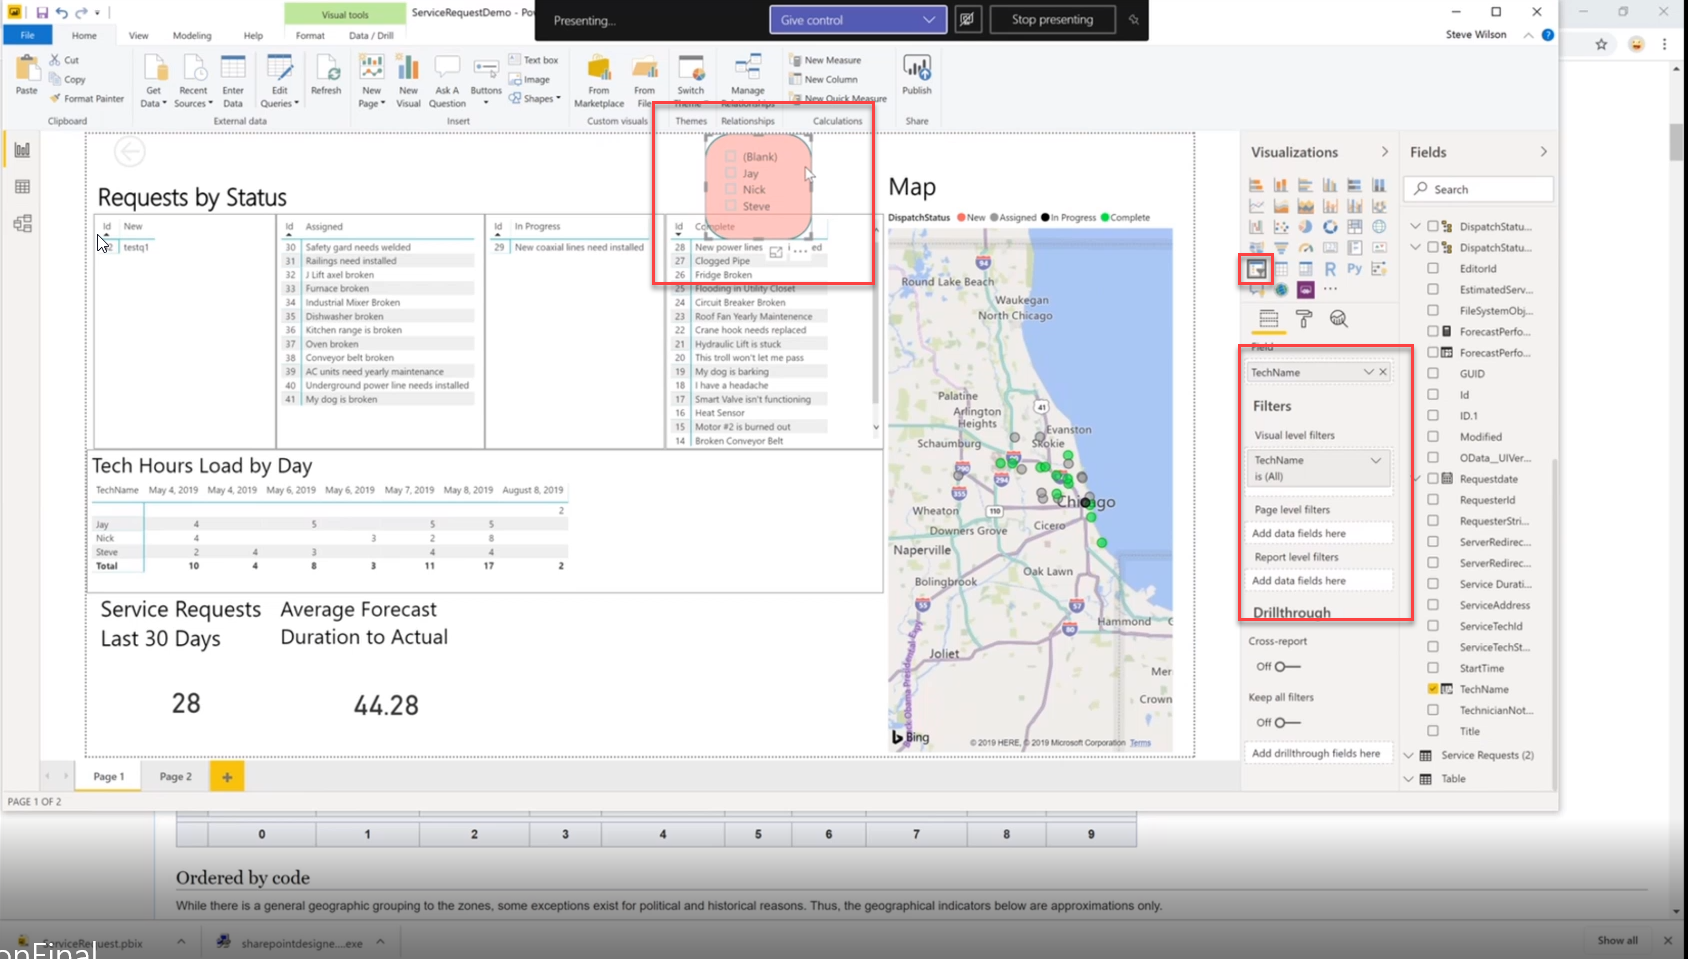Screen dimensions: 1688x959
Task: Click Refresh in the ribbon
Action: coord(326,76)
